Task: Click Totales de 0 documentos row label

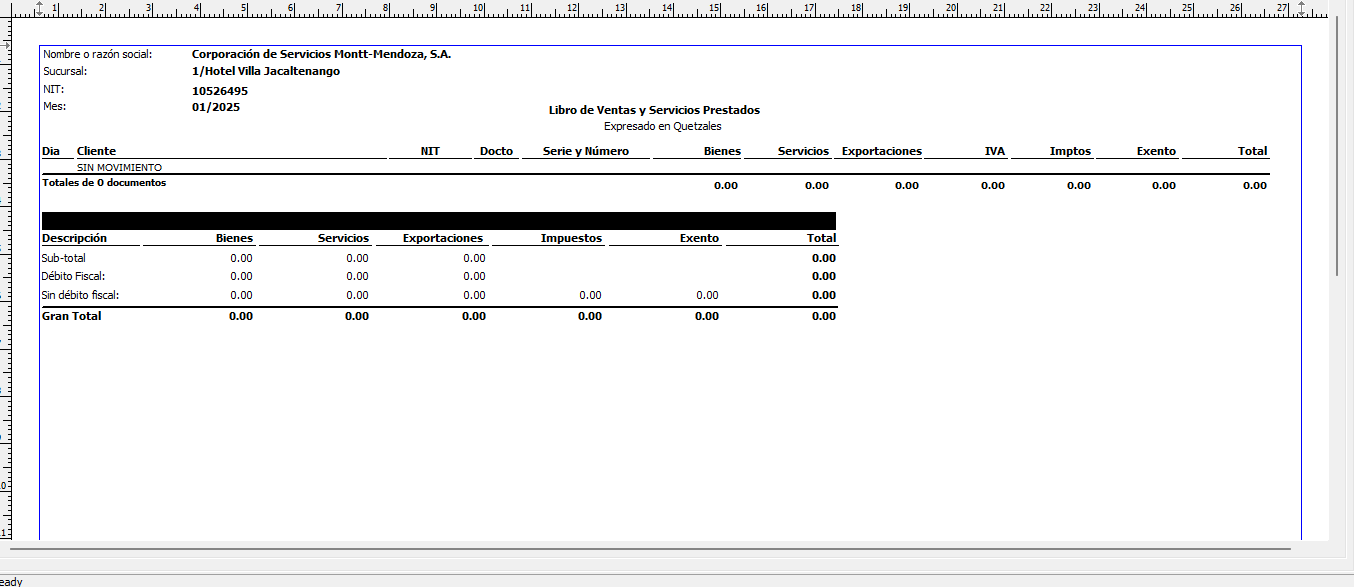Action: coord(104,183)
